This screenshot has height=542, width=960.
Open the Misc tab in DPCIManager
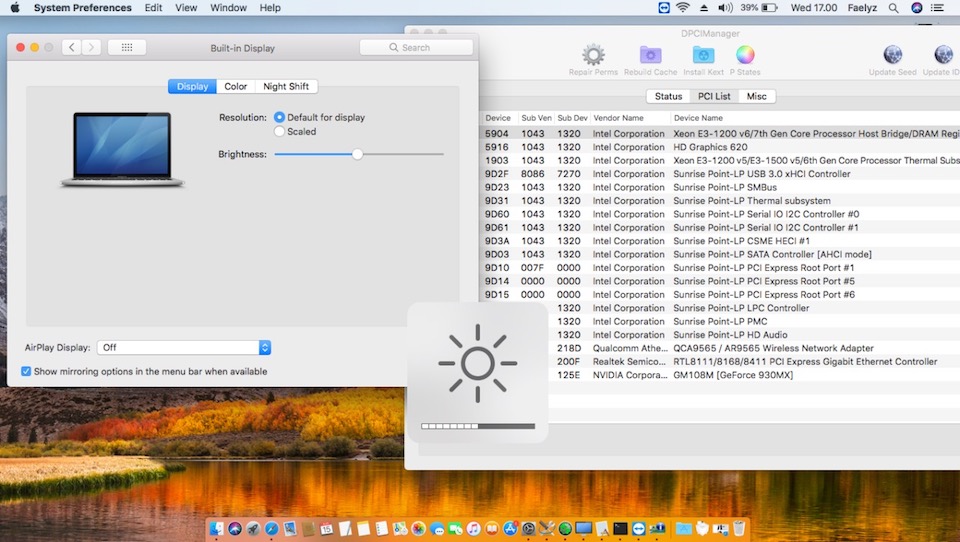[x=757, y=96]
